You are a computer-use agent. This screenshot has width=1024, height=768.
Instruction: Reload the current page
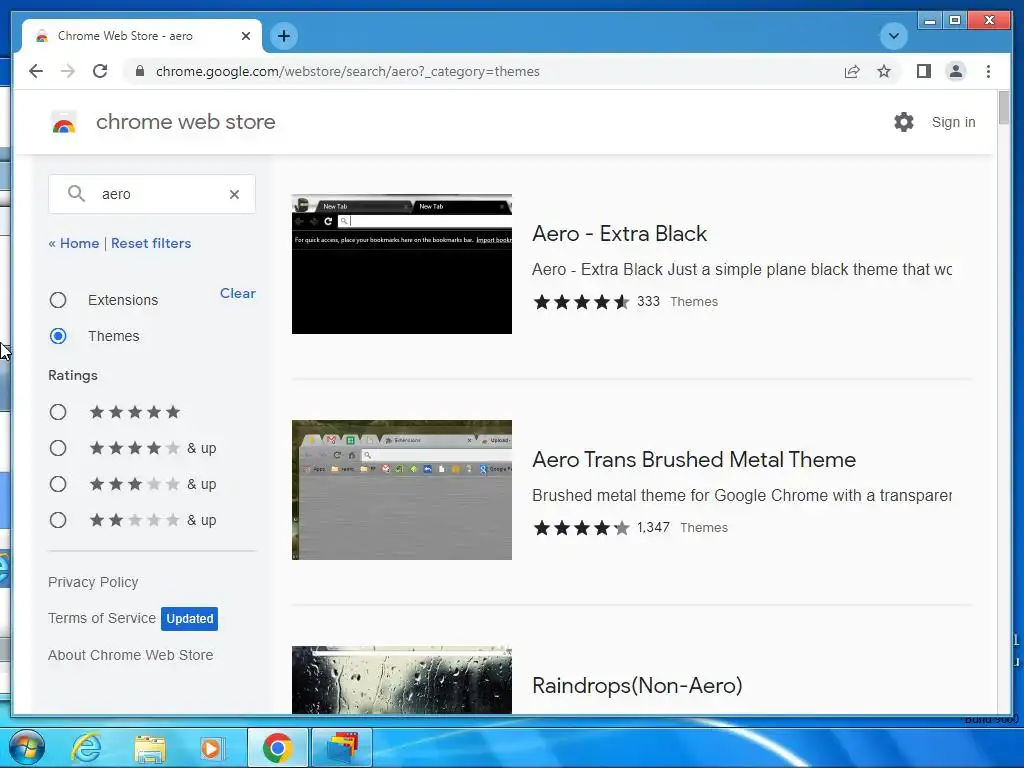[x=100, y=71]
